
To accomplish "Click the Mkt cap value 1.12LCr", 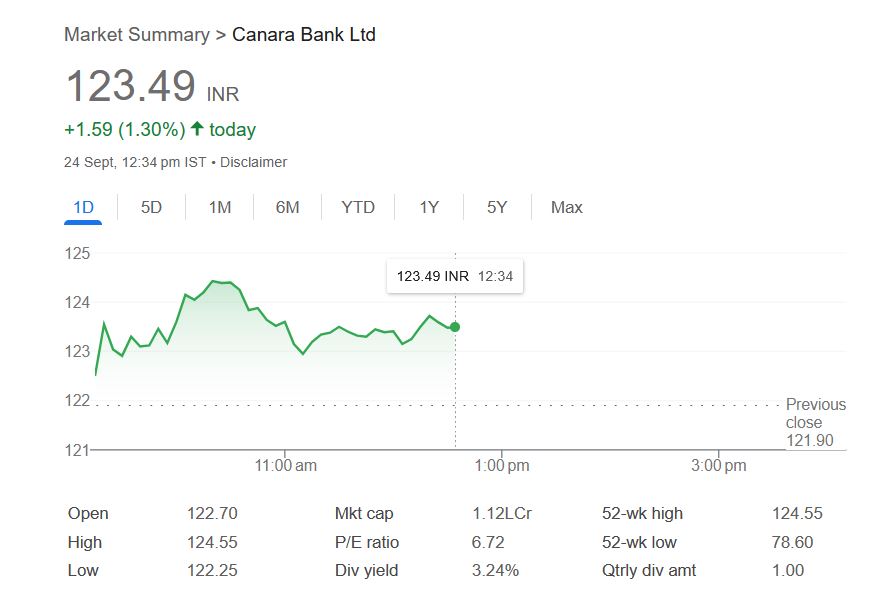I will pos(502,514).
